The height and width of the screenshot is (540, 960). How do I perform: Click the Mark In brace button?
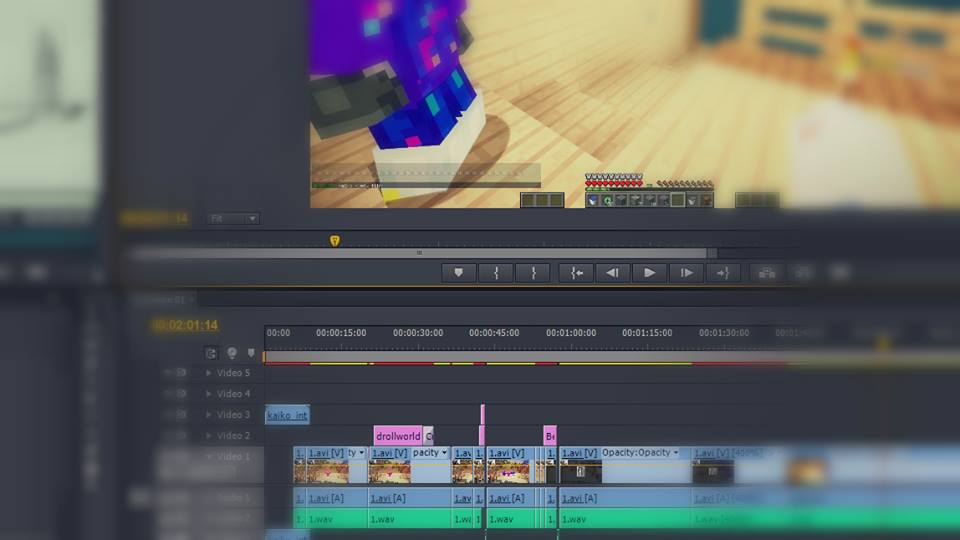point(496,273)
